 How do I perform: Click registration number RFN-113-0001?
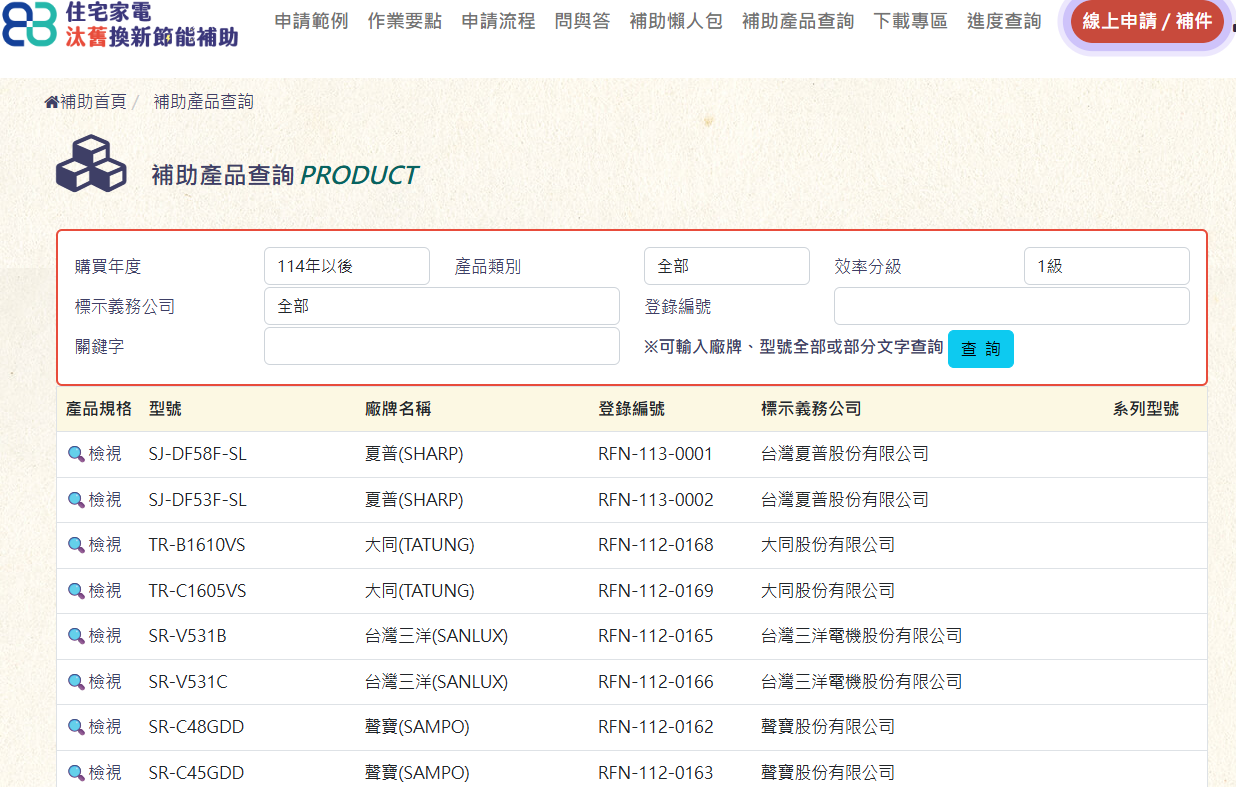pyautogui.click(x=656, y=454)
